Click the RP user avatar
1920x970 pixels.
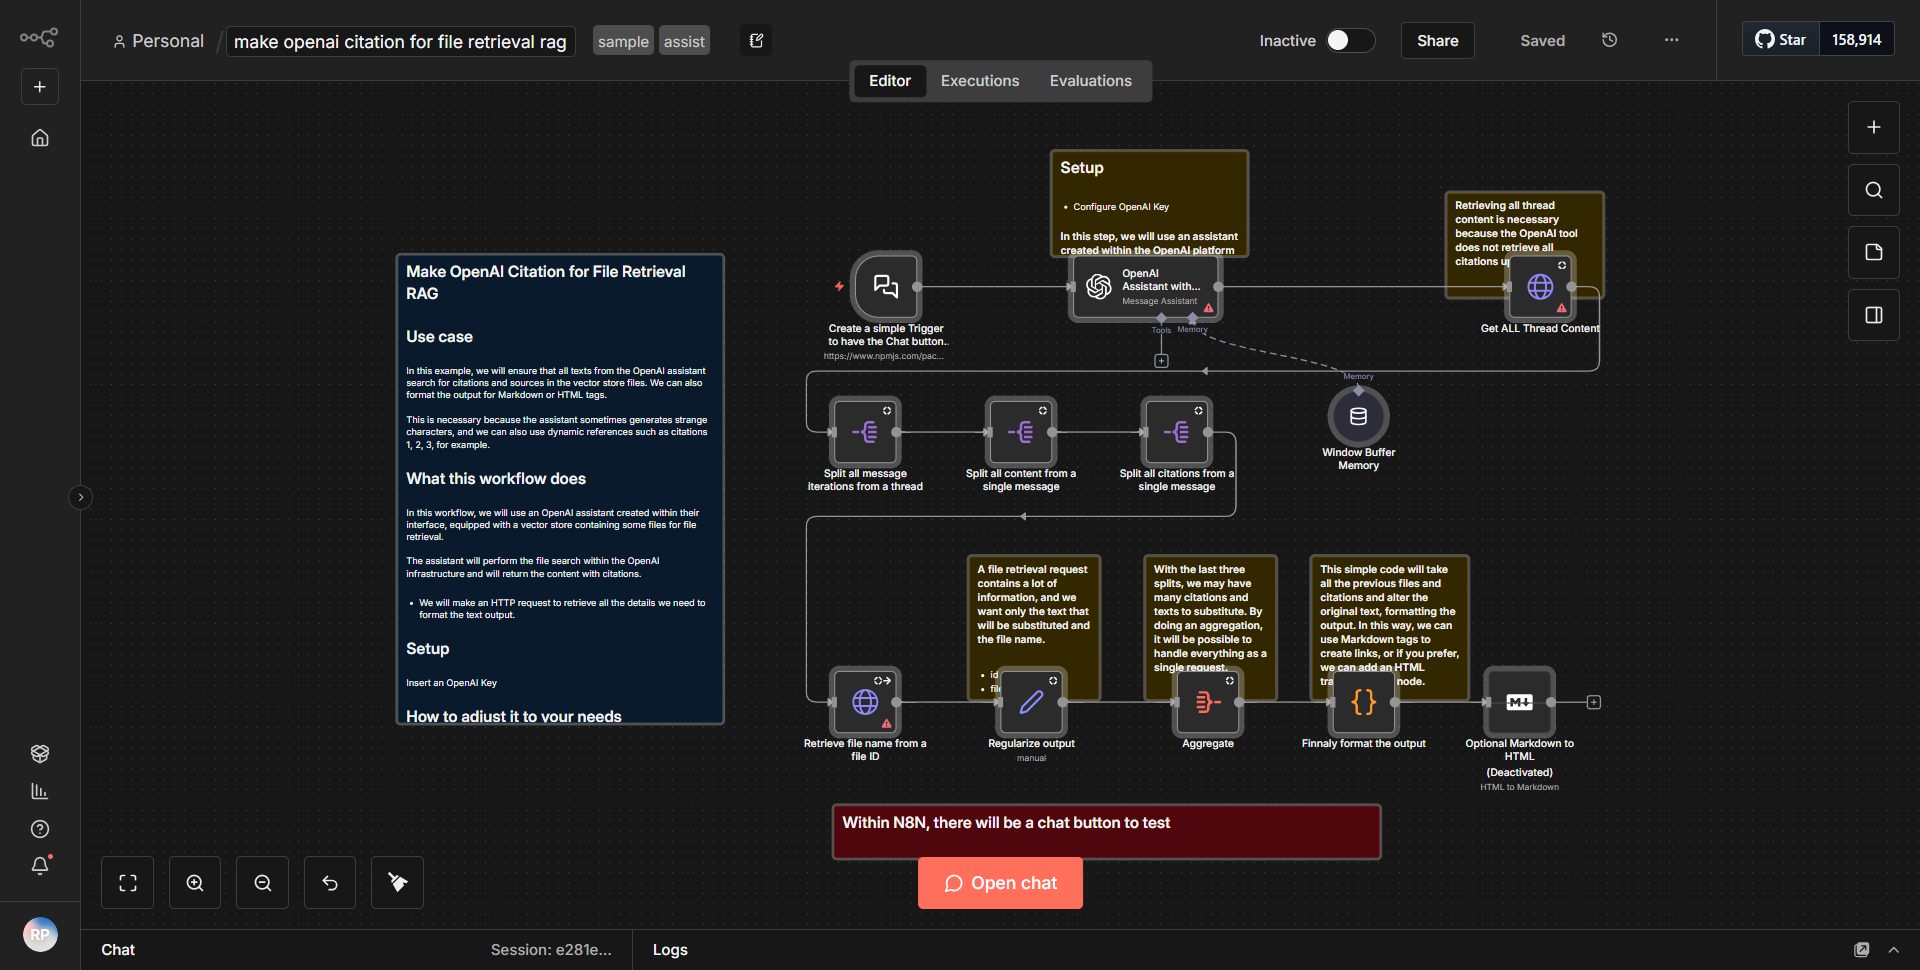click(x=40, y=935)
